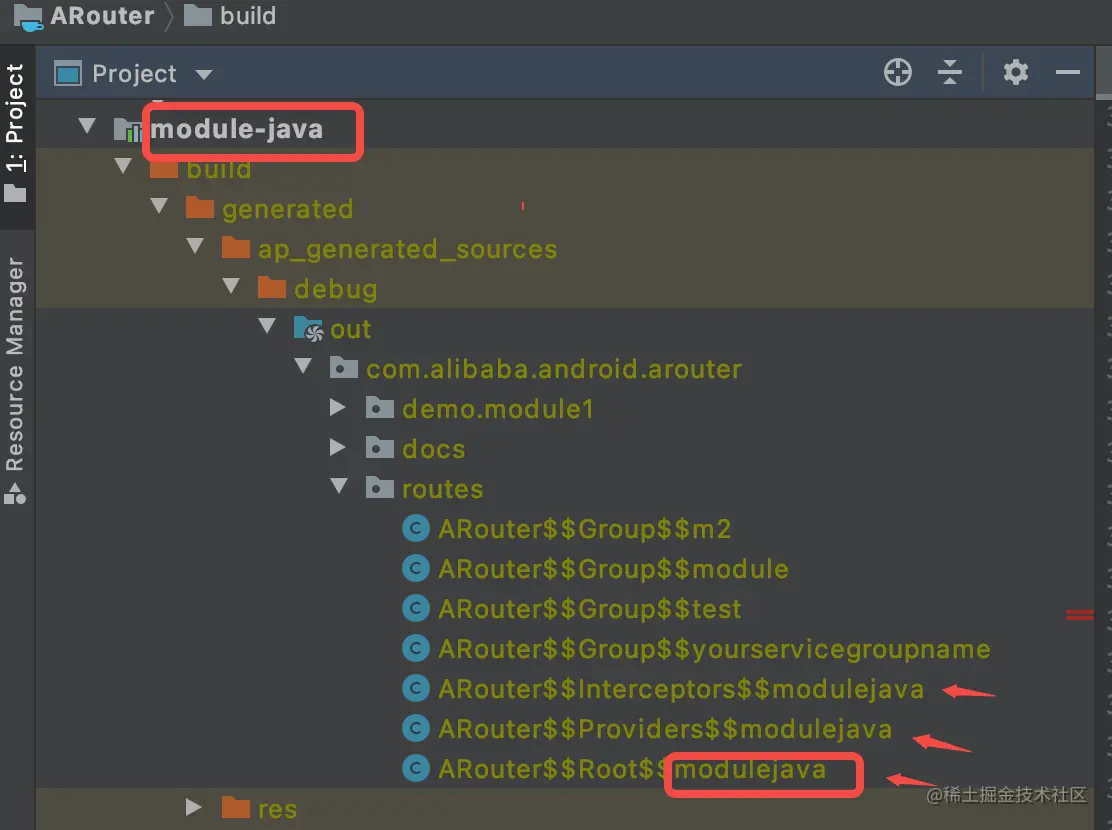Click class icon of ARouter$$Group$$test

pyautogui.click(x=416, y=609)
